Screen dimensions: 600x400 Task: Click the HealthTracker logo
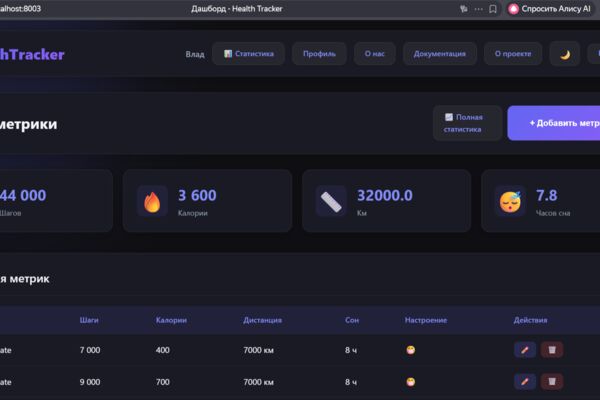(32, 54)
